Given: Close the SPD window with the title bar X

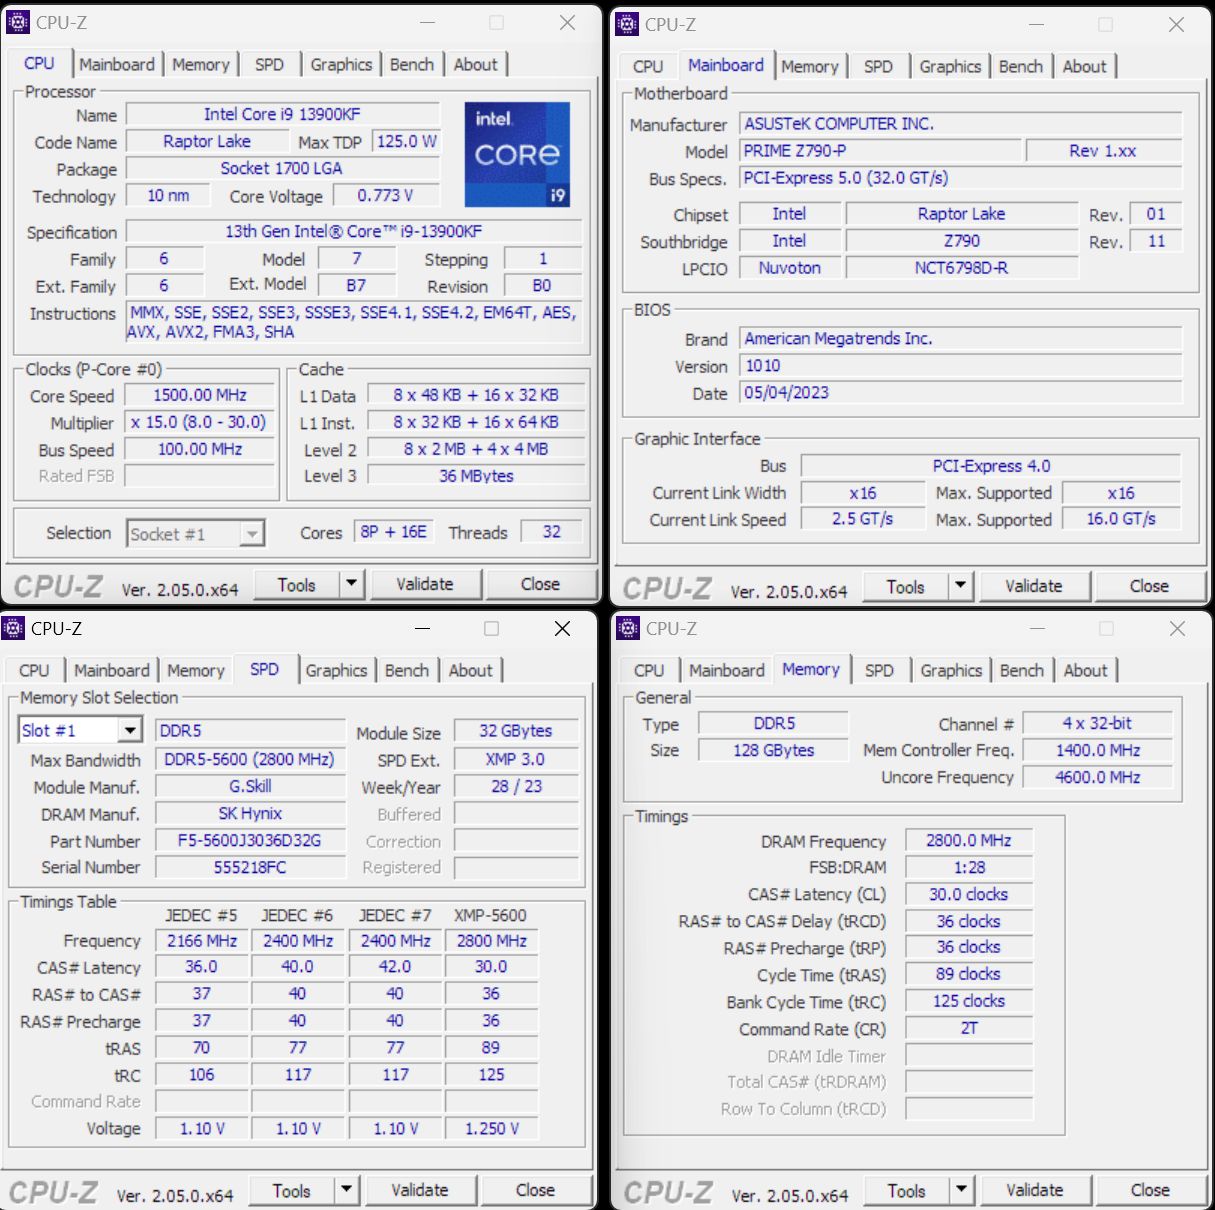Looking at the screenshot, I should click(x=562, y=628).
